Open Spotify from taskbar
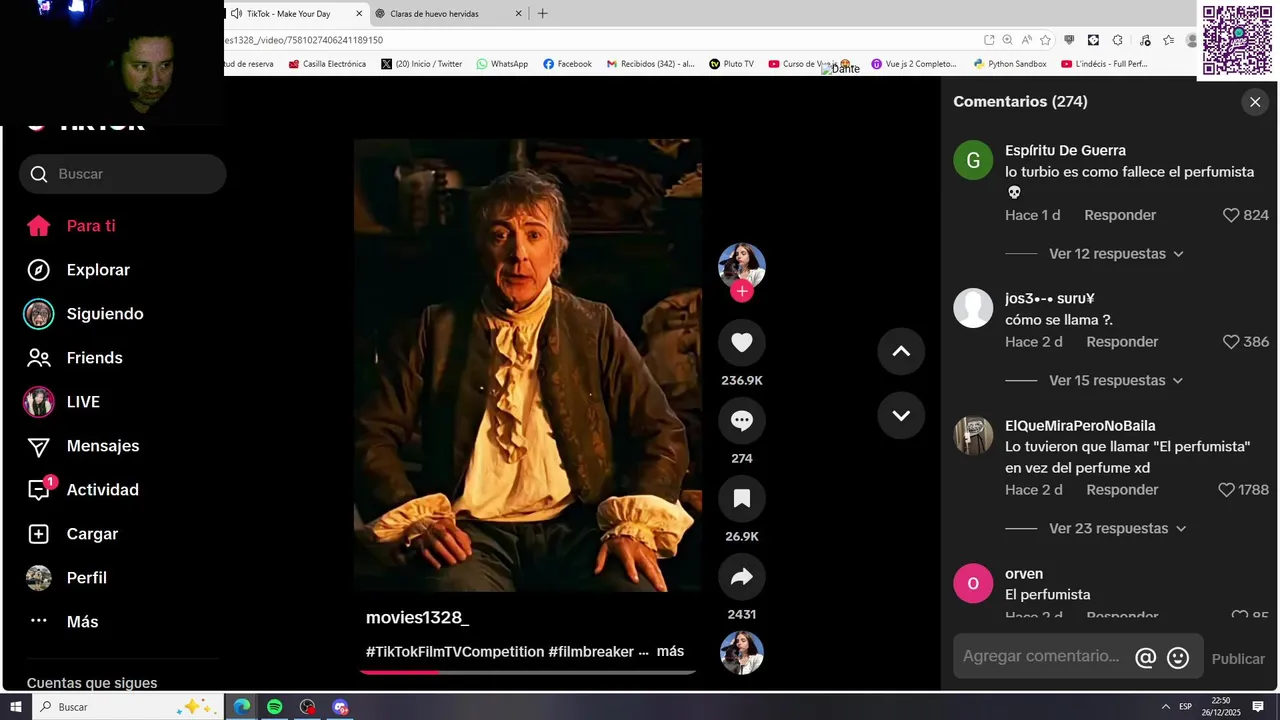This screenshot has width=1280, height=720. [x=274, y=707]
